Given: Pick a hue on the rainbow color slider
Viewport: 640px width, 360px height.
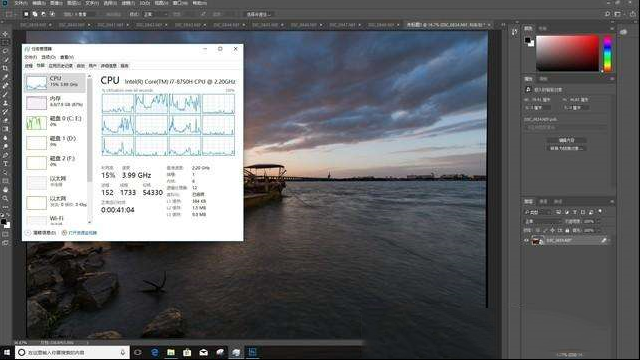Looking at the screenshot, I should (607, 53).
